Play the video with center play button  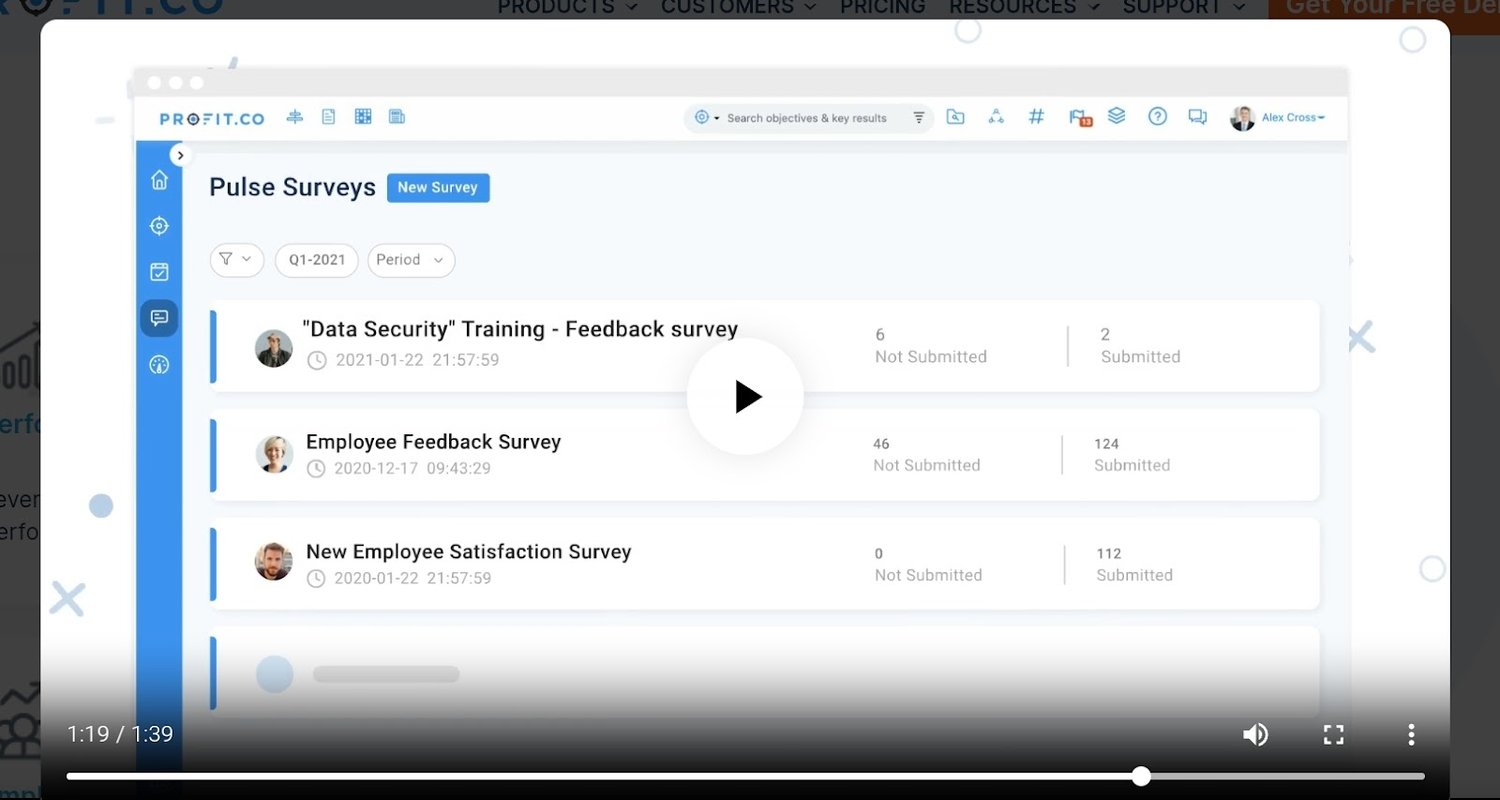[745, 397]
